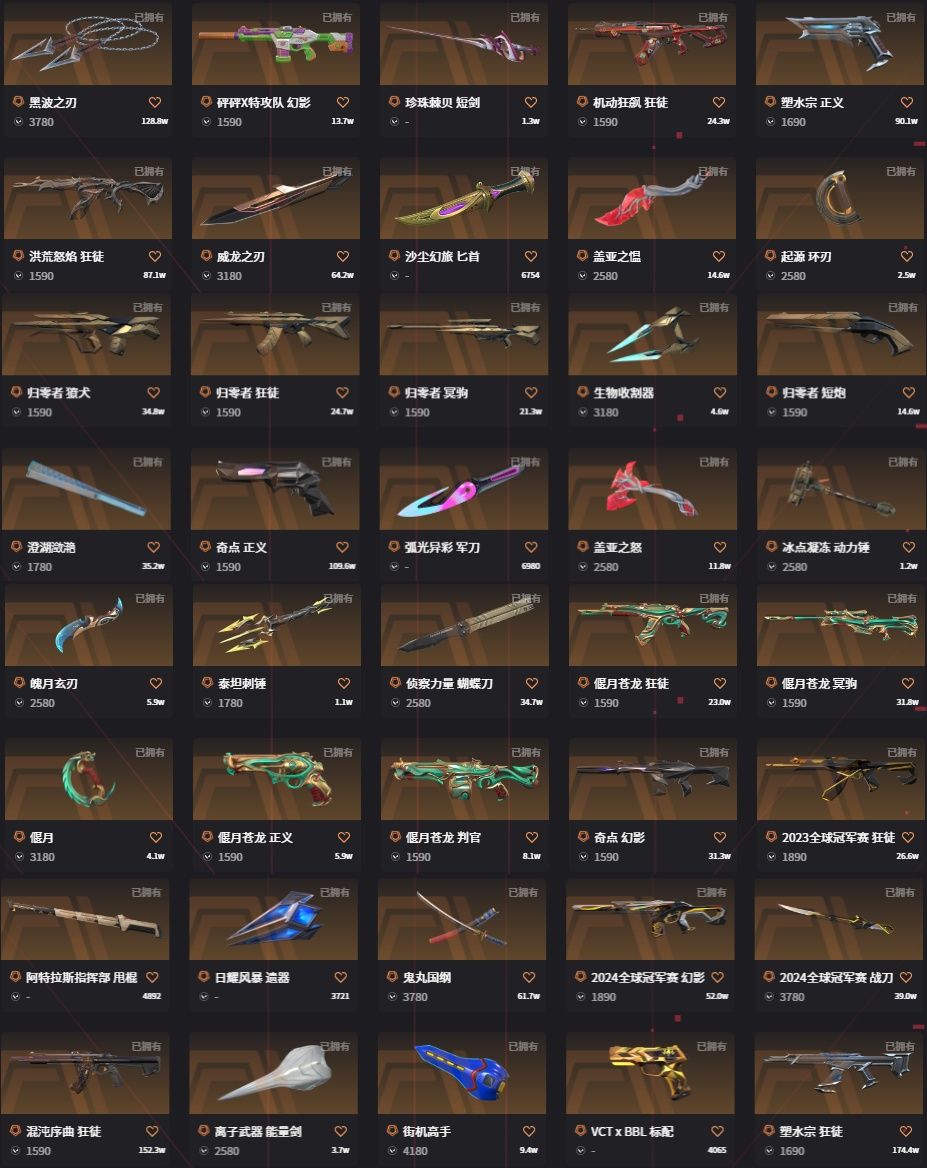
Task: Select the 日耀风暴 遗器 blue knife thumbnail
Action: (273, 919)
